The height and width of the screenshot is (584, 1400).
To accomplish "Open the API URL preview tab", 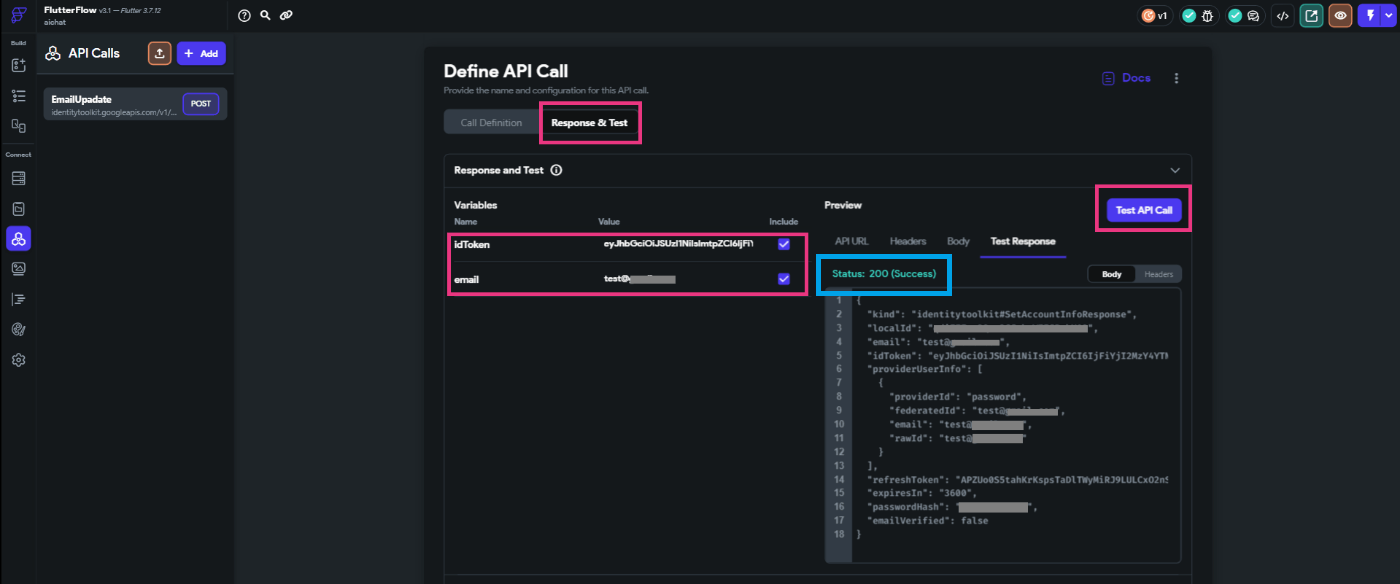I will (x=852, y=241).
